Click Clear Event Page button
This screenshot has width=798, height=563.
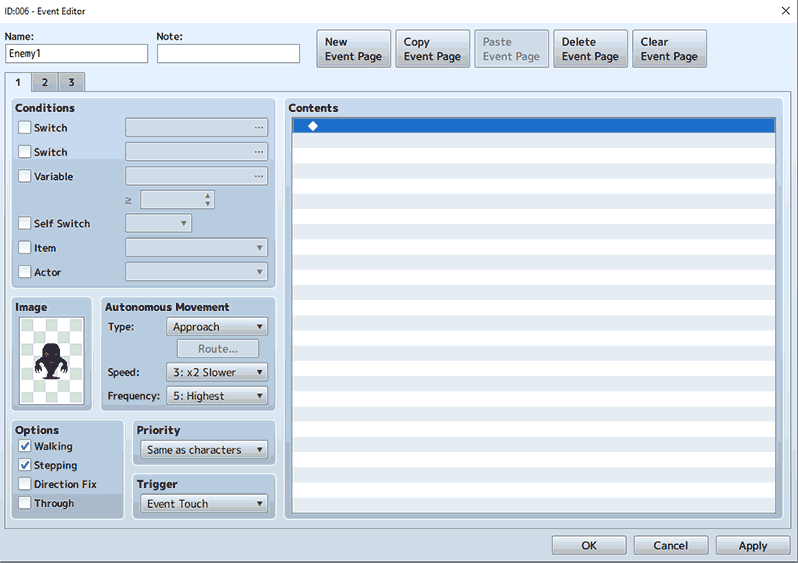[669, 49]
